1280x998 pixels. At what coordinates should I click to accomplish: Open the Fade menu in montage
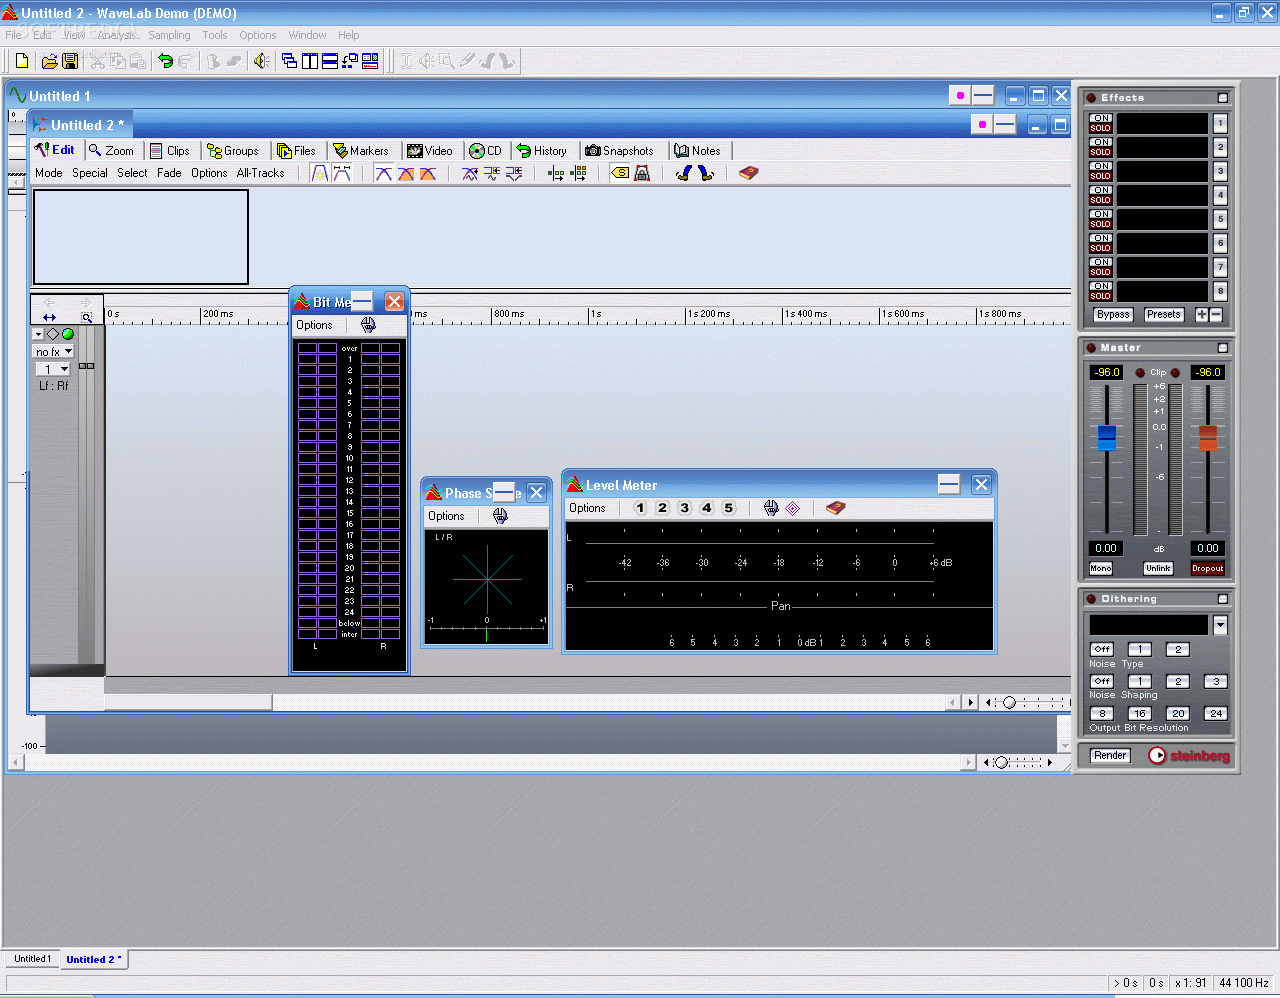click(x=169, y=173)
